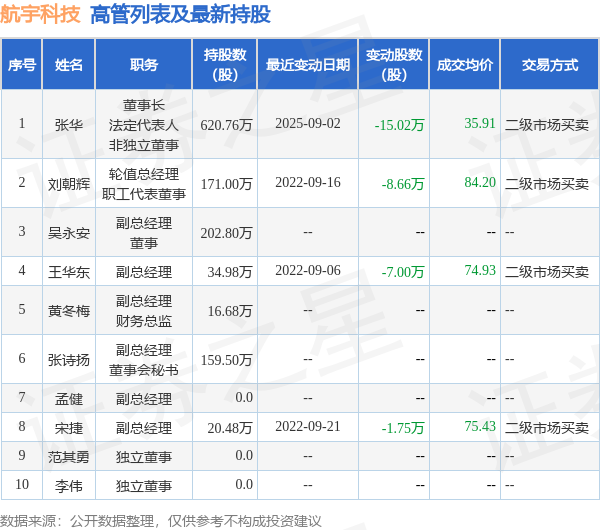This screenshot has width=600, height=530.
Task: Select the 成交均价 column header
Action: coord(465,65)
